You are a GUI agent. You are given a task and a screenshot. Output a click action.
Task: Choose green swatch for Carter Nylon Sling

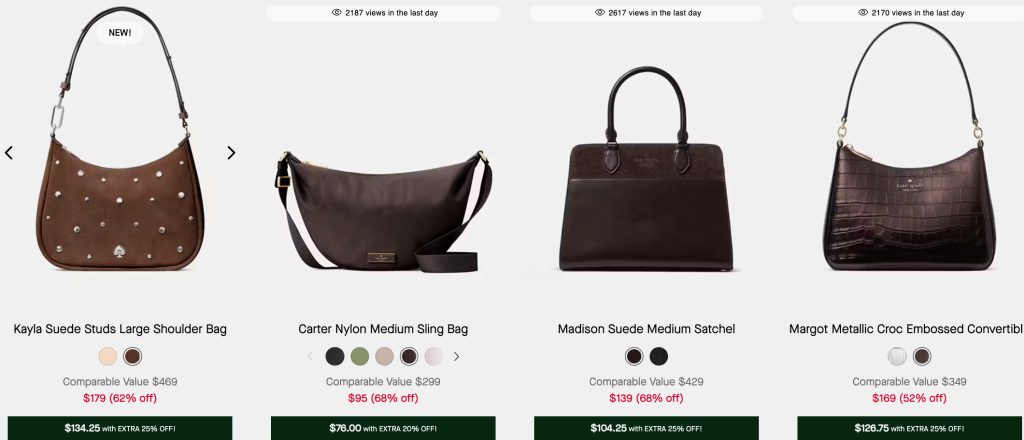point(360,356)
